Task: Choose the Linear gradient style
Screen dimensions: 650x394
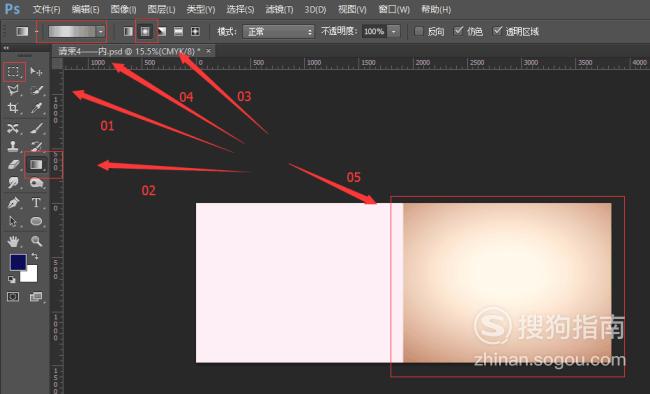Action: coord(129,32)
